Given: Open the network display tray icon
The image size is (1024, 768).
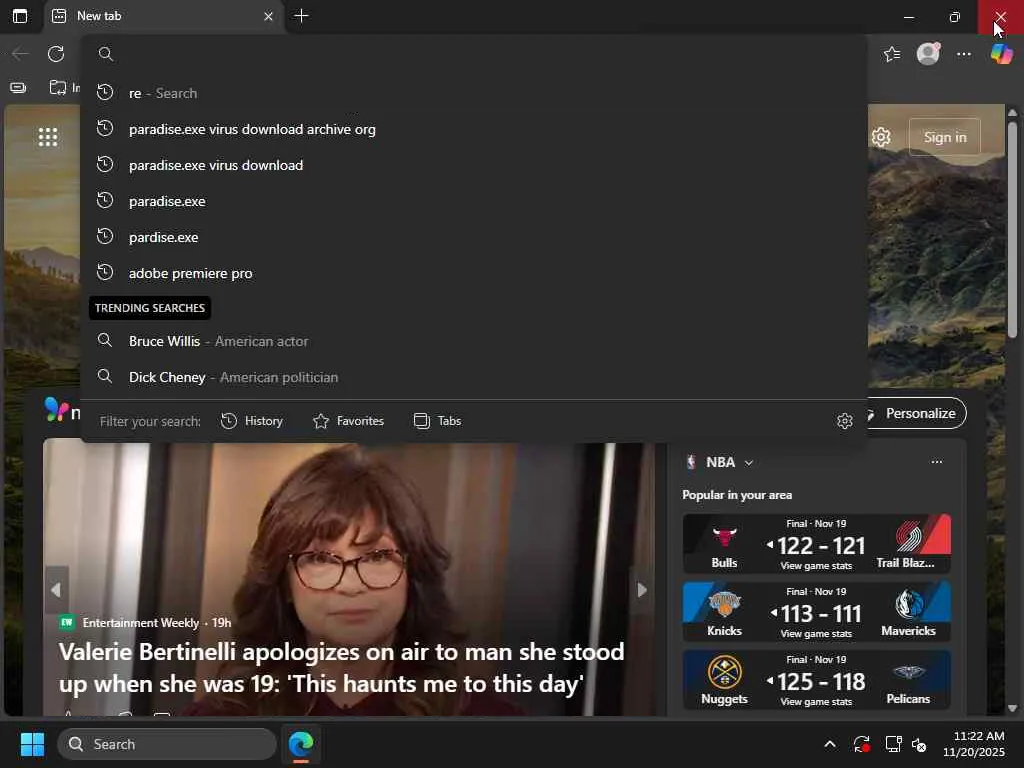Looking at the screenshot, I should [893, 744].
